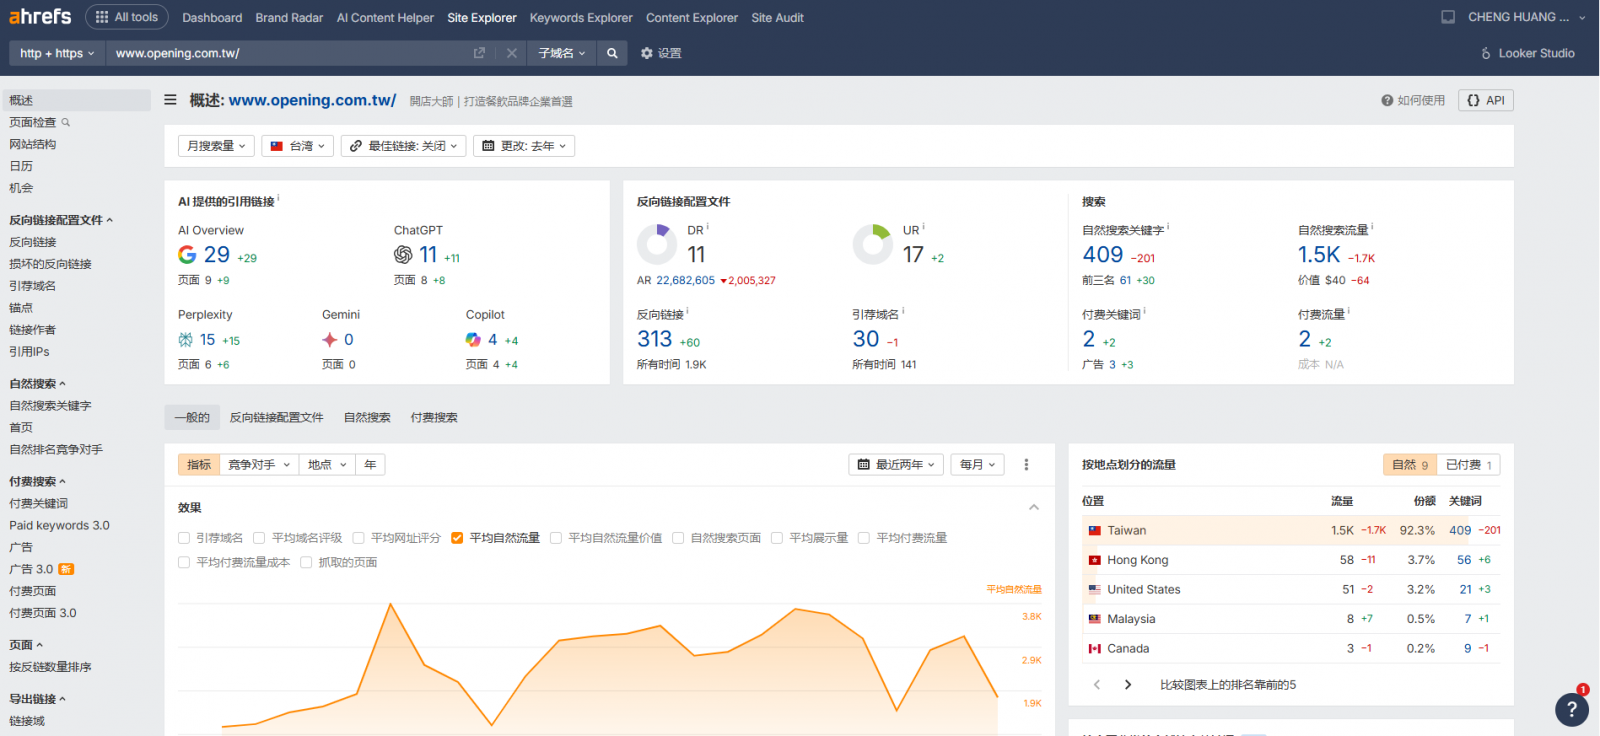The height and width of the screenshot is (736, 1600).
Task: Check the 平均域名评级 checkbox
Action: [259, 538]
